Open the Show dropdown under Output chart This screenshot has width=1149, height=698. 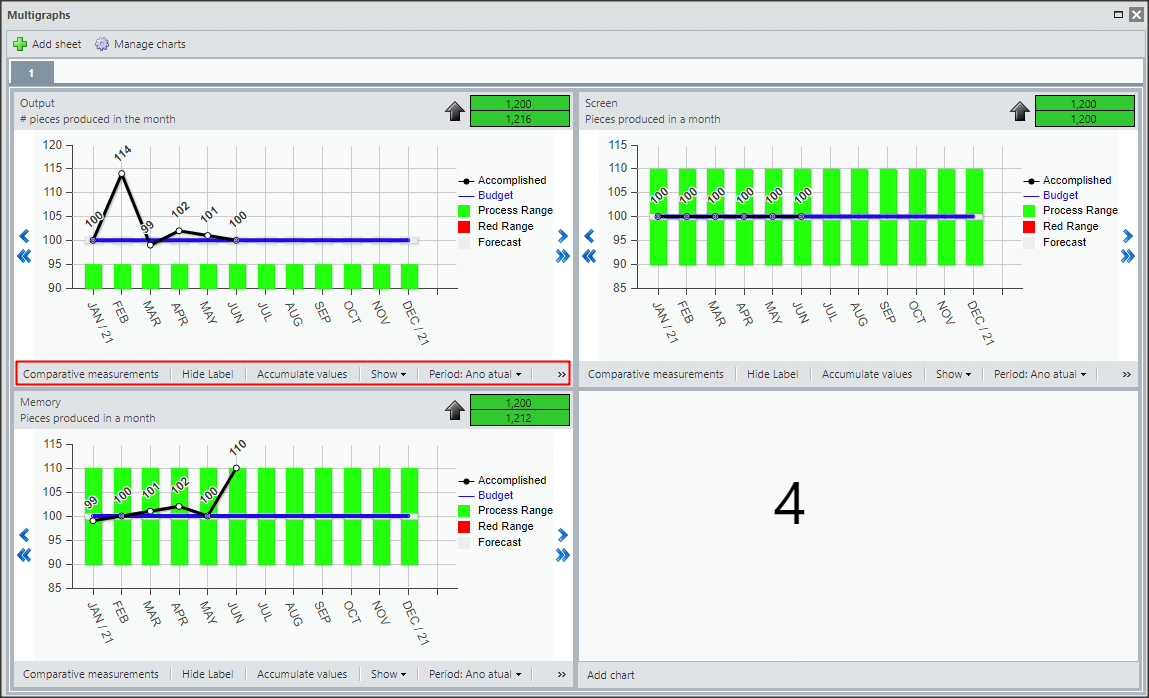point(388,374)
